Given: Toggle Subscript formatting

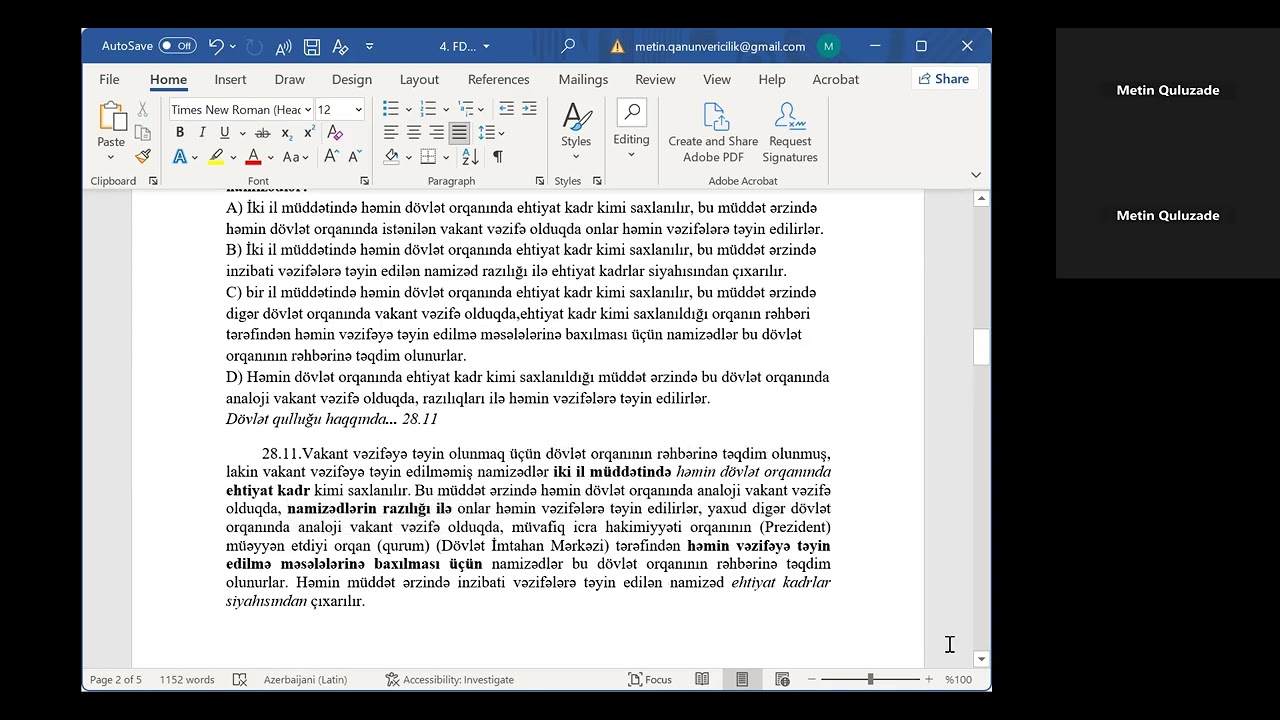Looking at the screenshot, I should (x=286, y=133).
